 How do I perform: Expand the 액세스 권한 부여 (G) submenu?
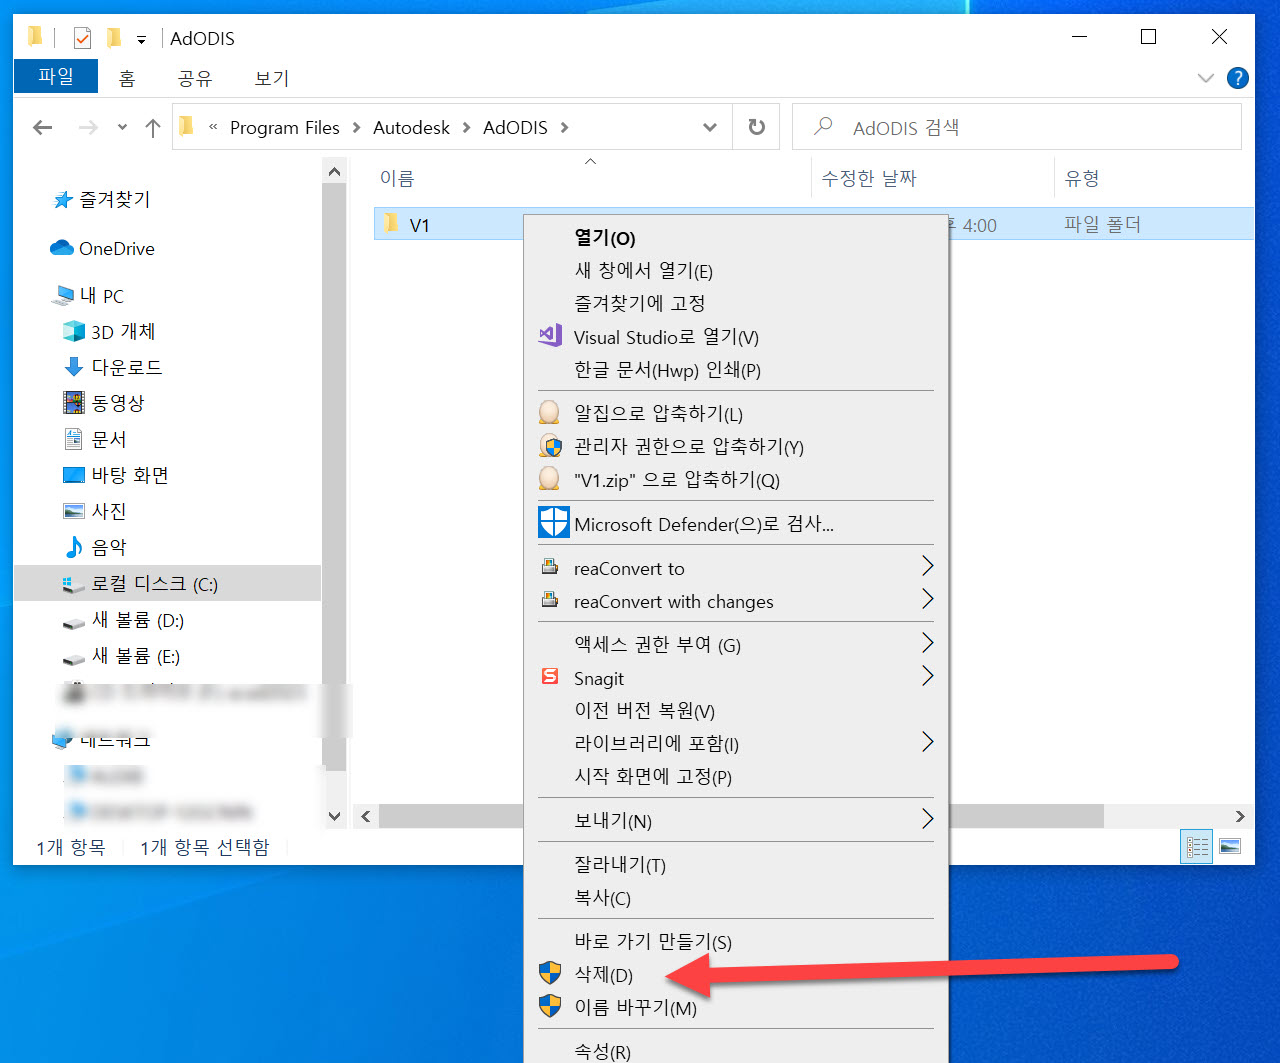[x=736, y=645]
